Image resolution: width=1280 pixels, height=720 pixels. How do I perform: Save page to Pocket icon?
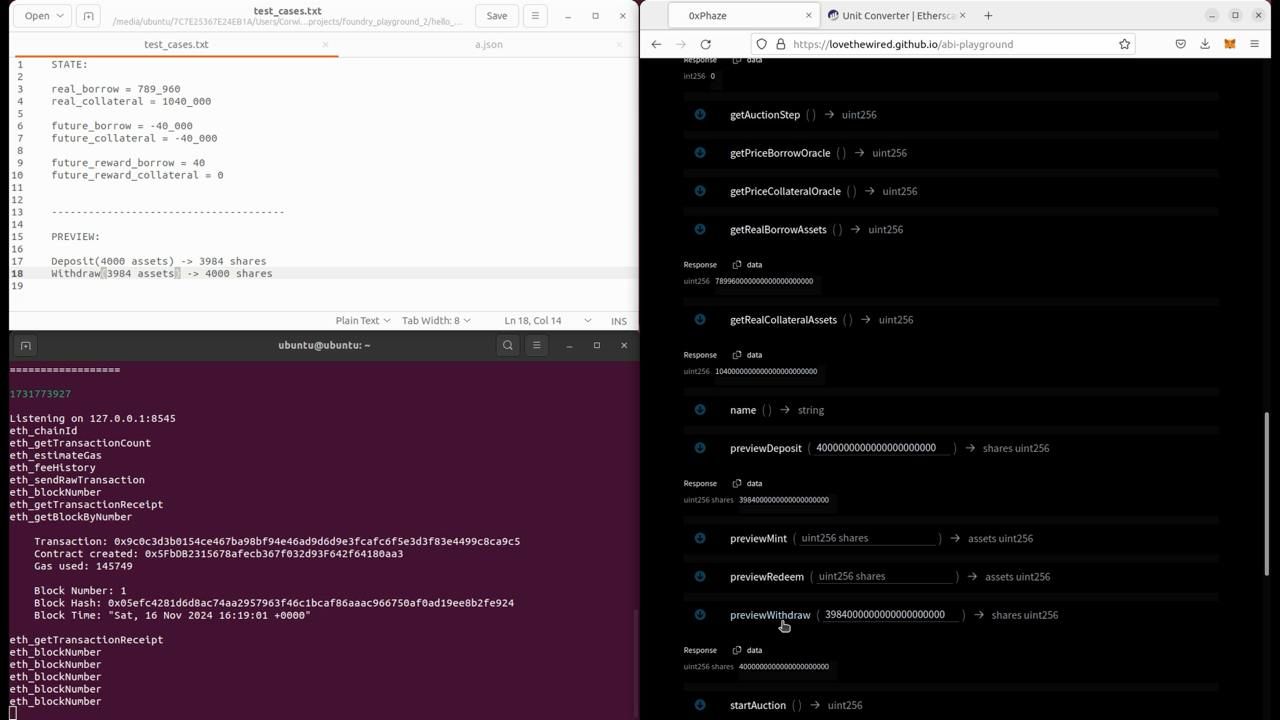pyautogui.click(x=1180, y=44)
